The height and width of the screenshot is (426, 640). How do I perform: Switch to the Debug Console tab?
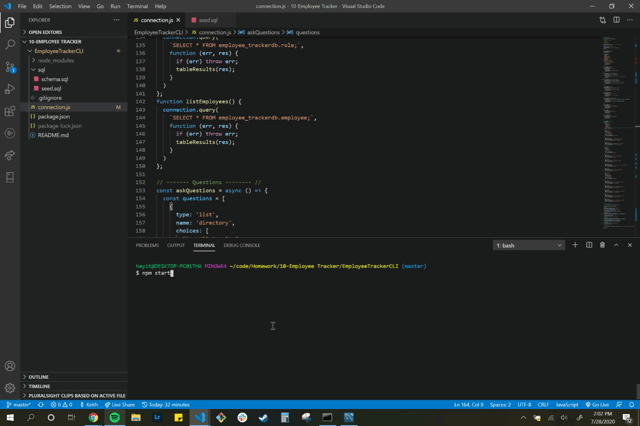click(242, 245)
